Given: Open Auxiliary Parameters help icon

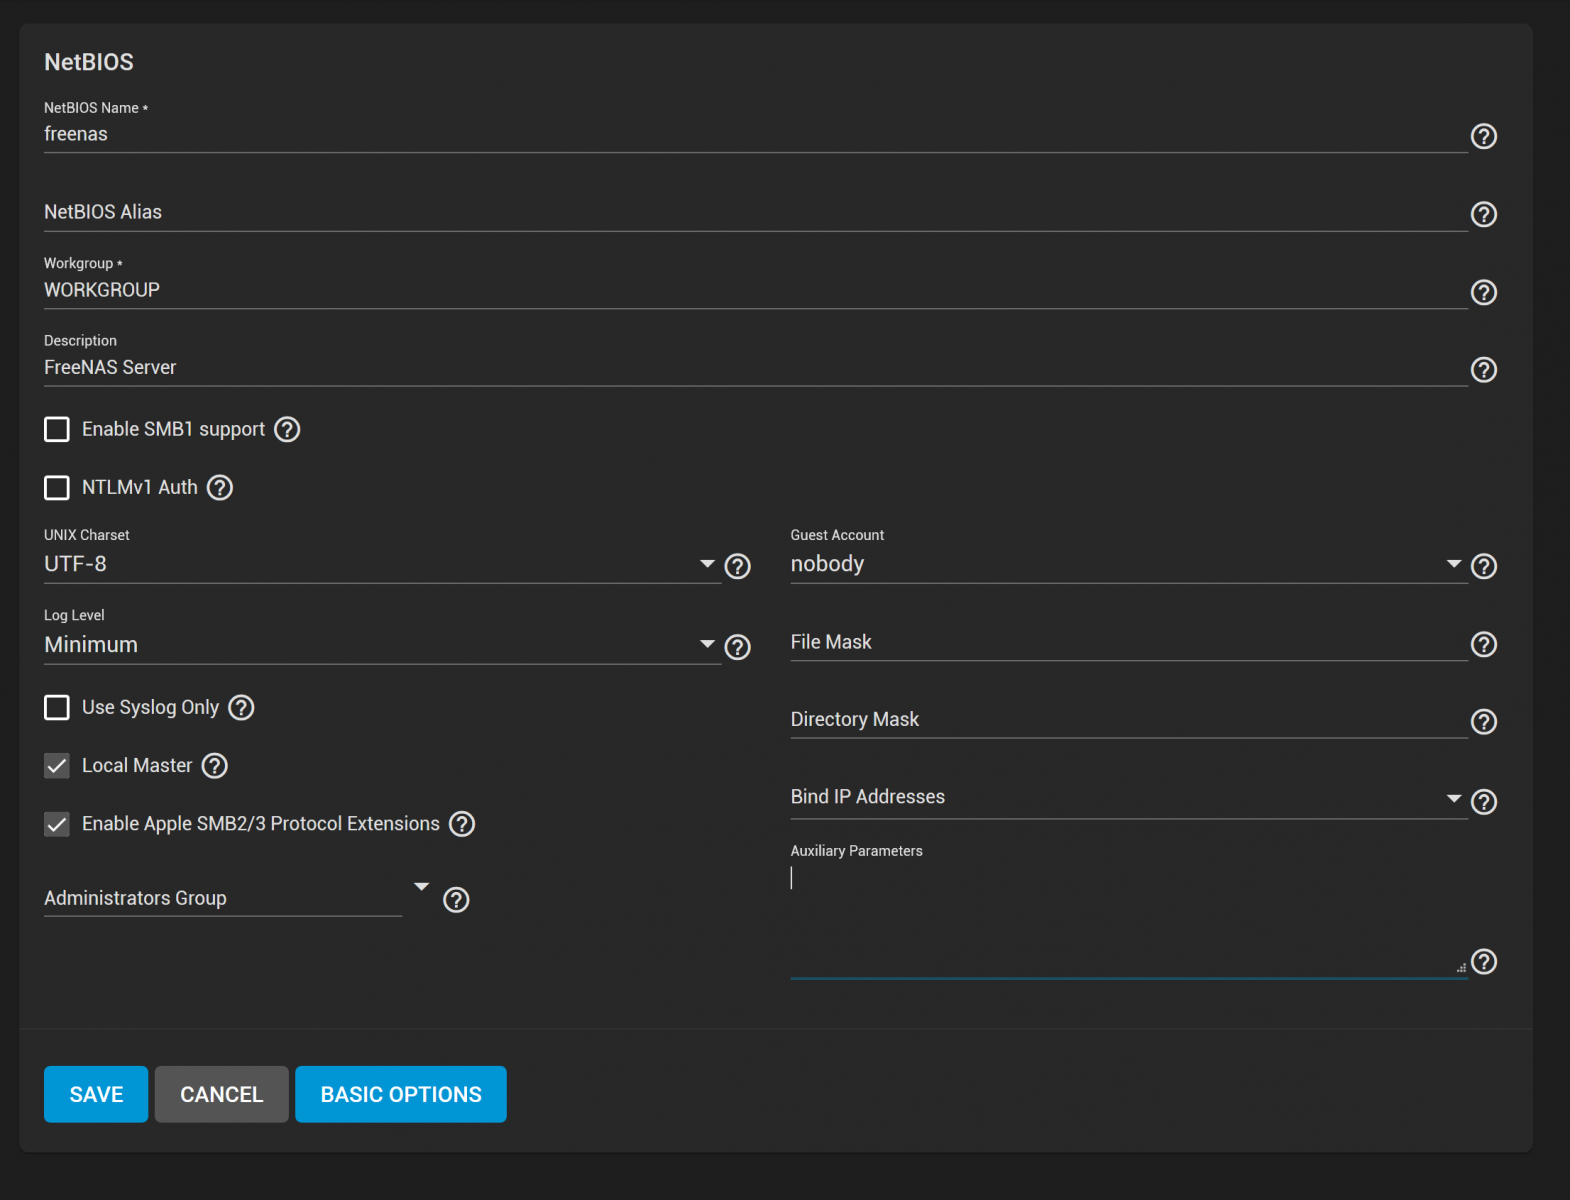Looking at the screenshot, I should [x=1484, y=961].
